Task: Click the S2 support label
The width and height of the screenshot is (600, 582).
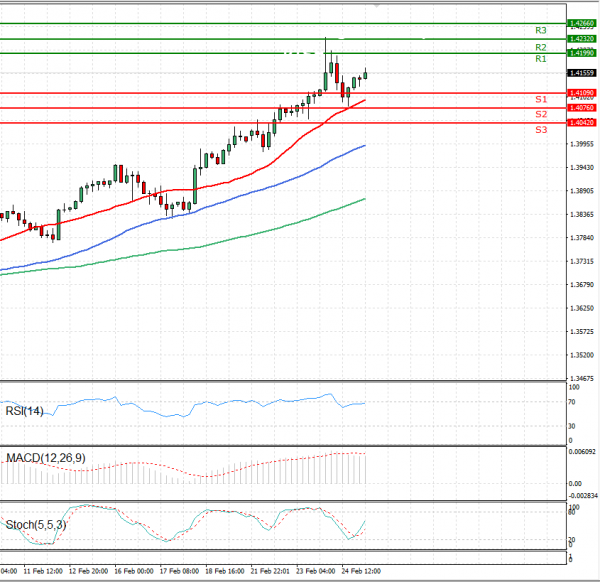Action: (x=541, y=114)
